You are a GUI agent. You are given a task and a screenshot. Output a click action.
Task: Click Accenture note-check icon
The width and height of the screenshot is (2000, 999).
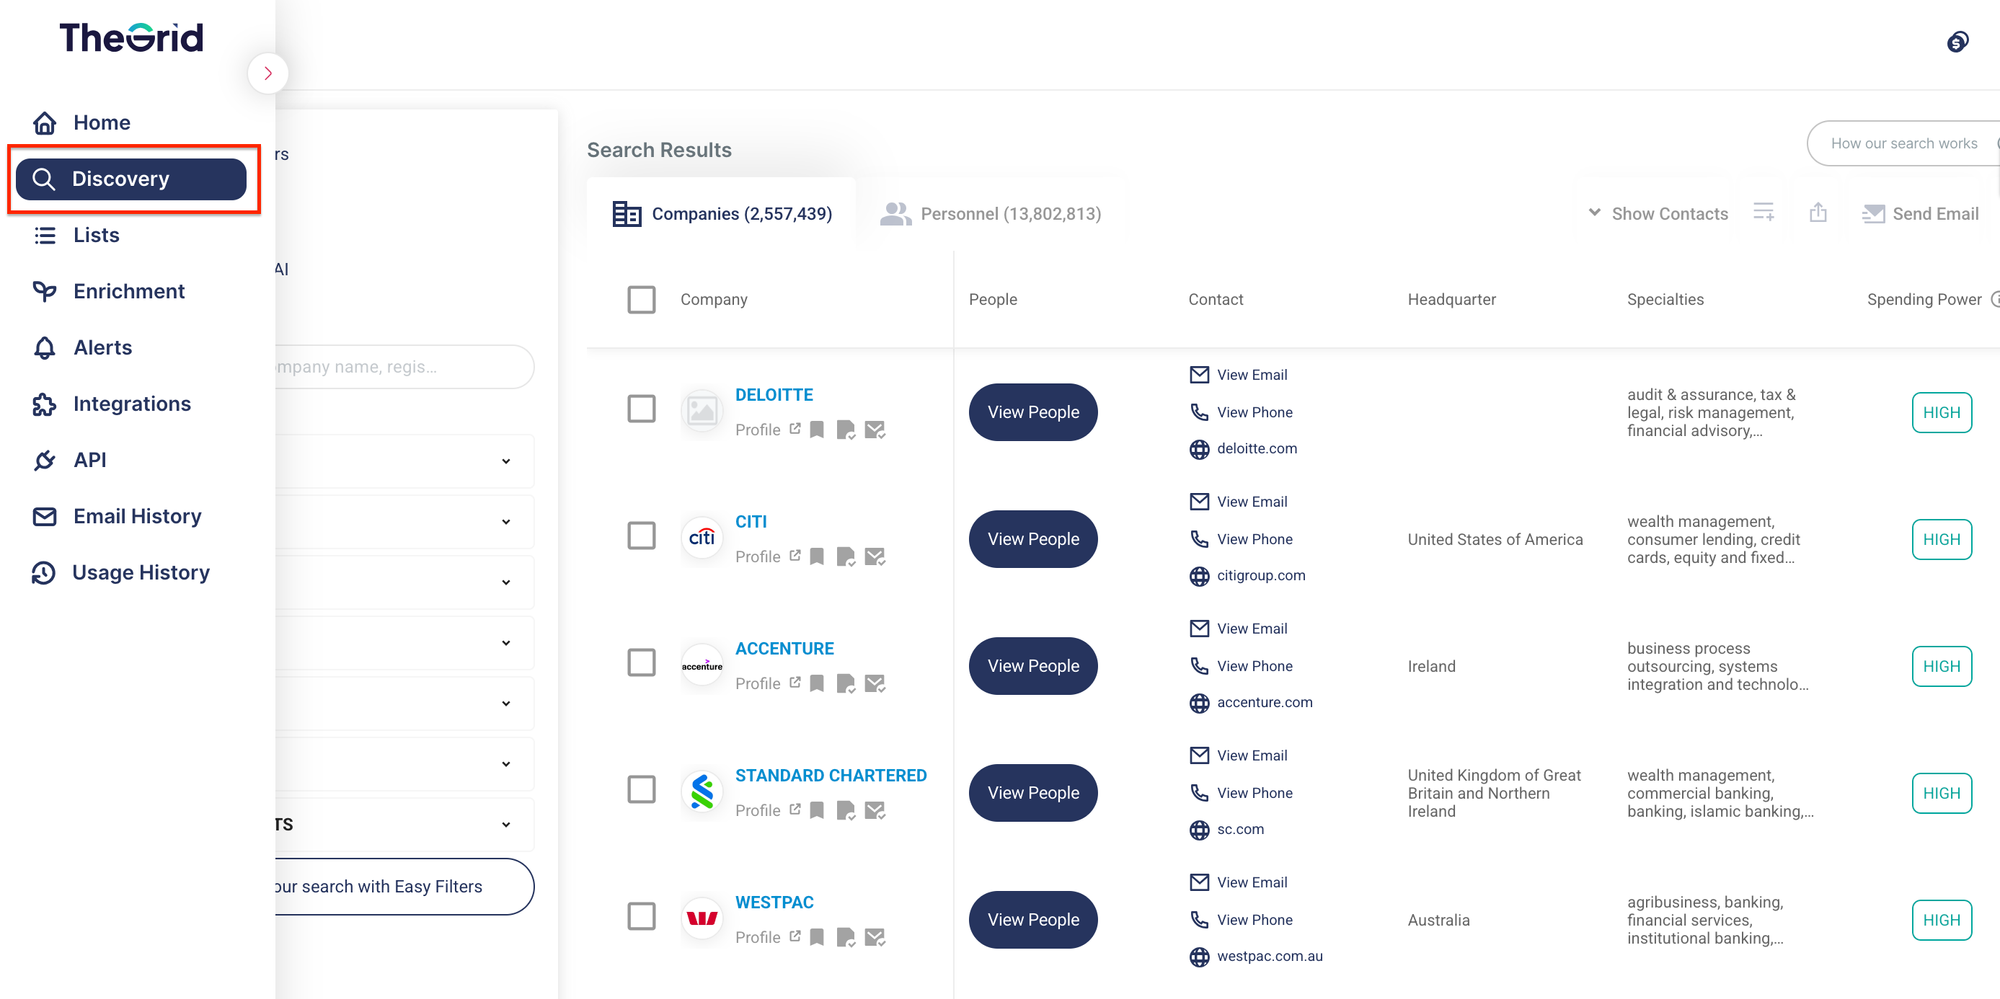[x=846, y=684]
